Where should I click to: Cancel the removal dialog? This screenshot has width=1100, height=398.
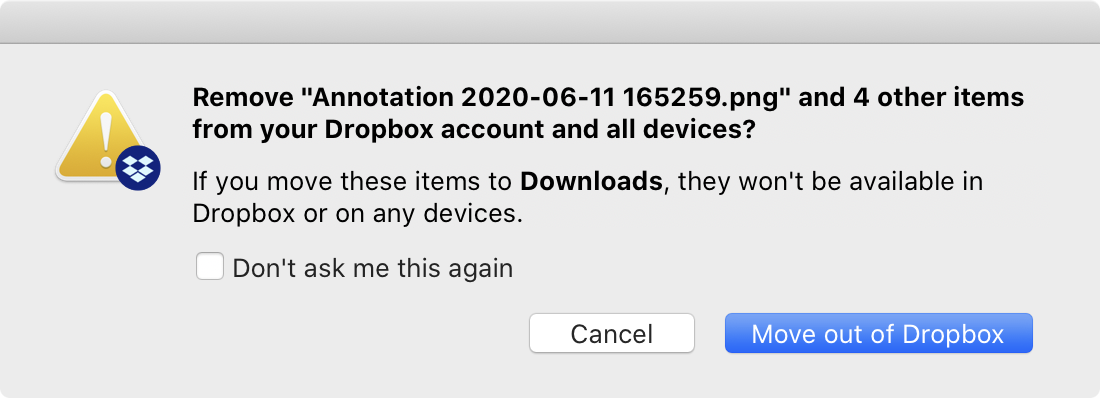tap(612, 333)
